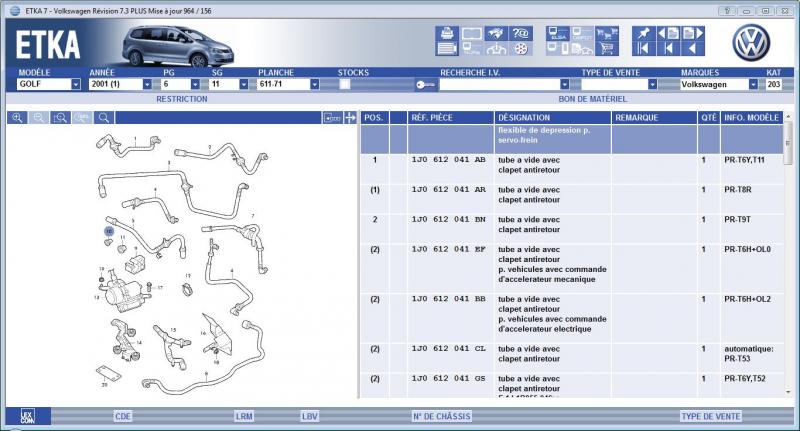
Task: Click the REMARQUE column header
Action: tap(654, 118)
